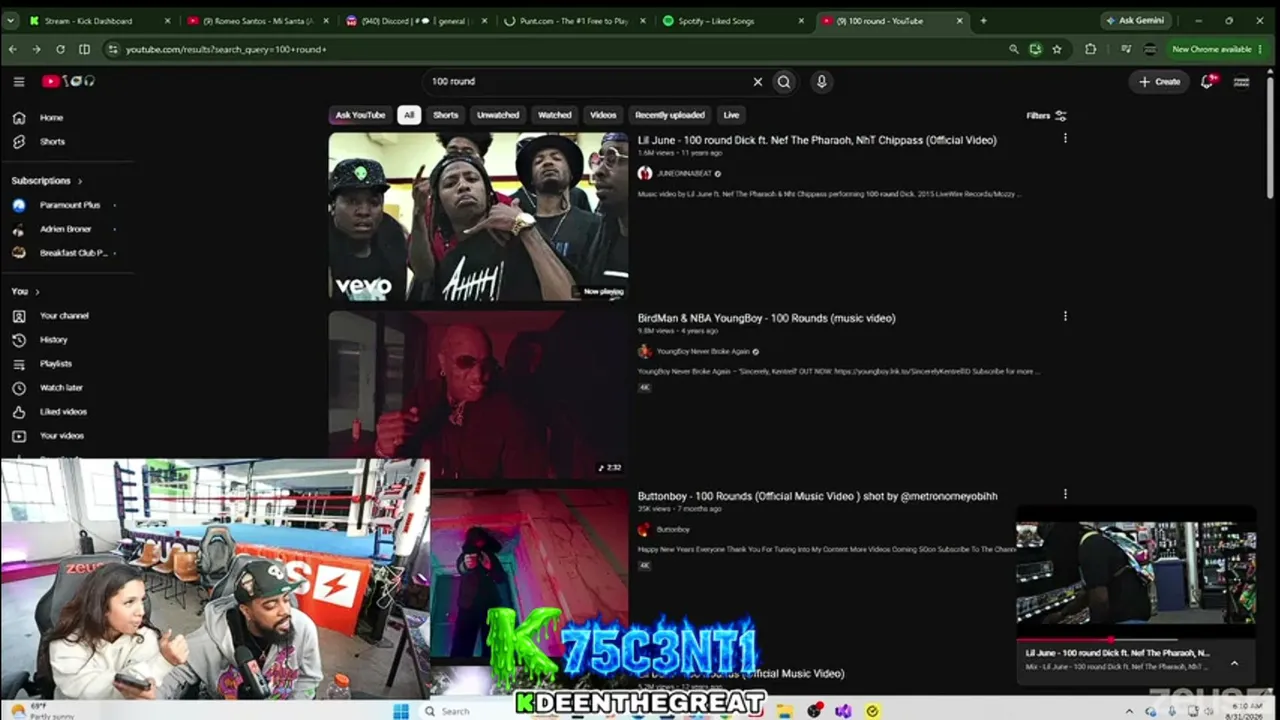Image resolution: width=1280 pixels, height=720 pixels.
Task: Show hidden system tray icons
Action: [x=1130, y=711]
